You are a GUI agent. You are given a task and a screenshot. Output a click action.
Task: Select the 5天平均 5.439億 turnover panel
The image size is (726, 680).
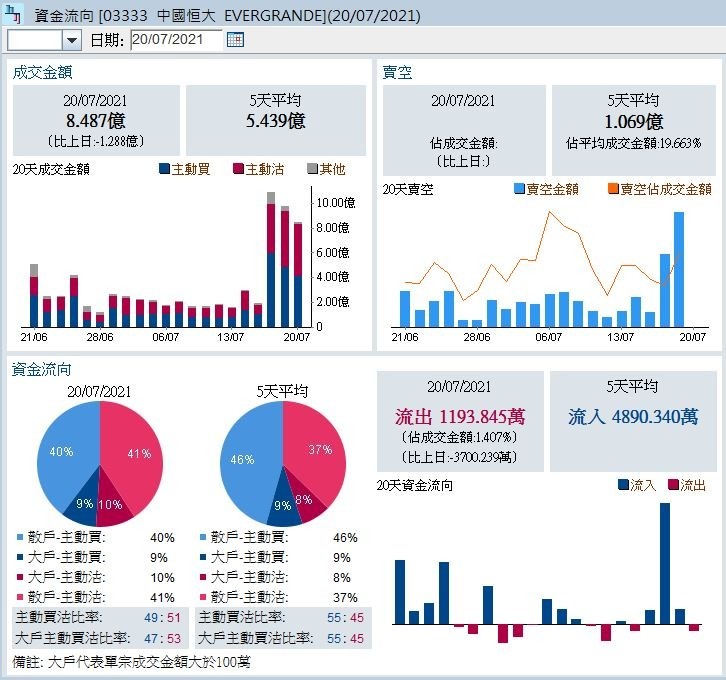click(x=276, y=120)
